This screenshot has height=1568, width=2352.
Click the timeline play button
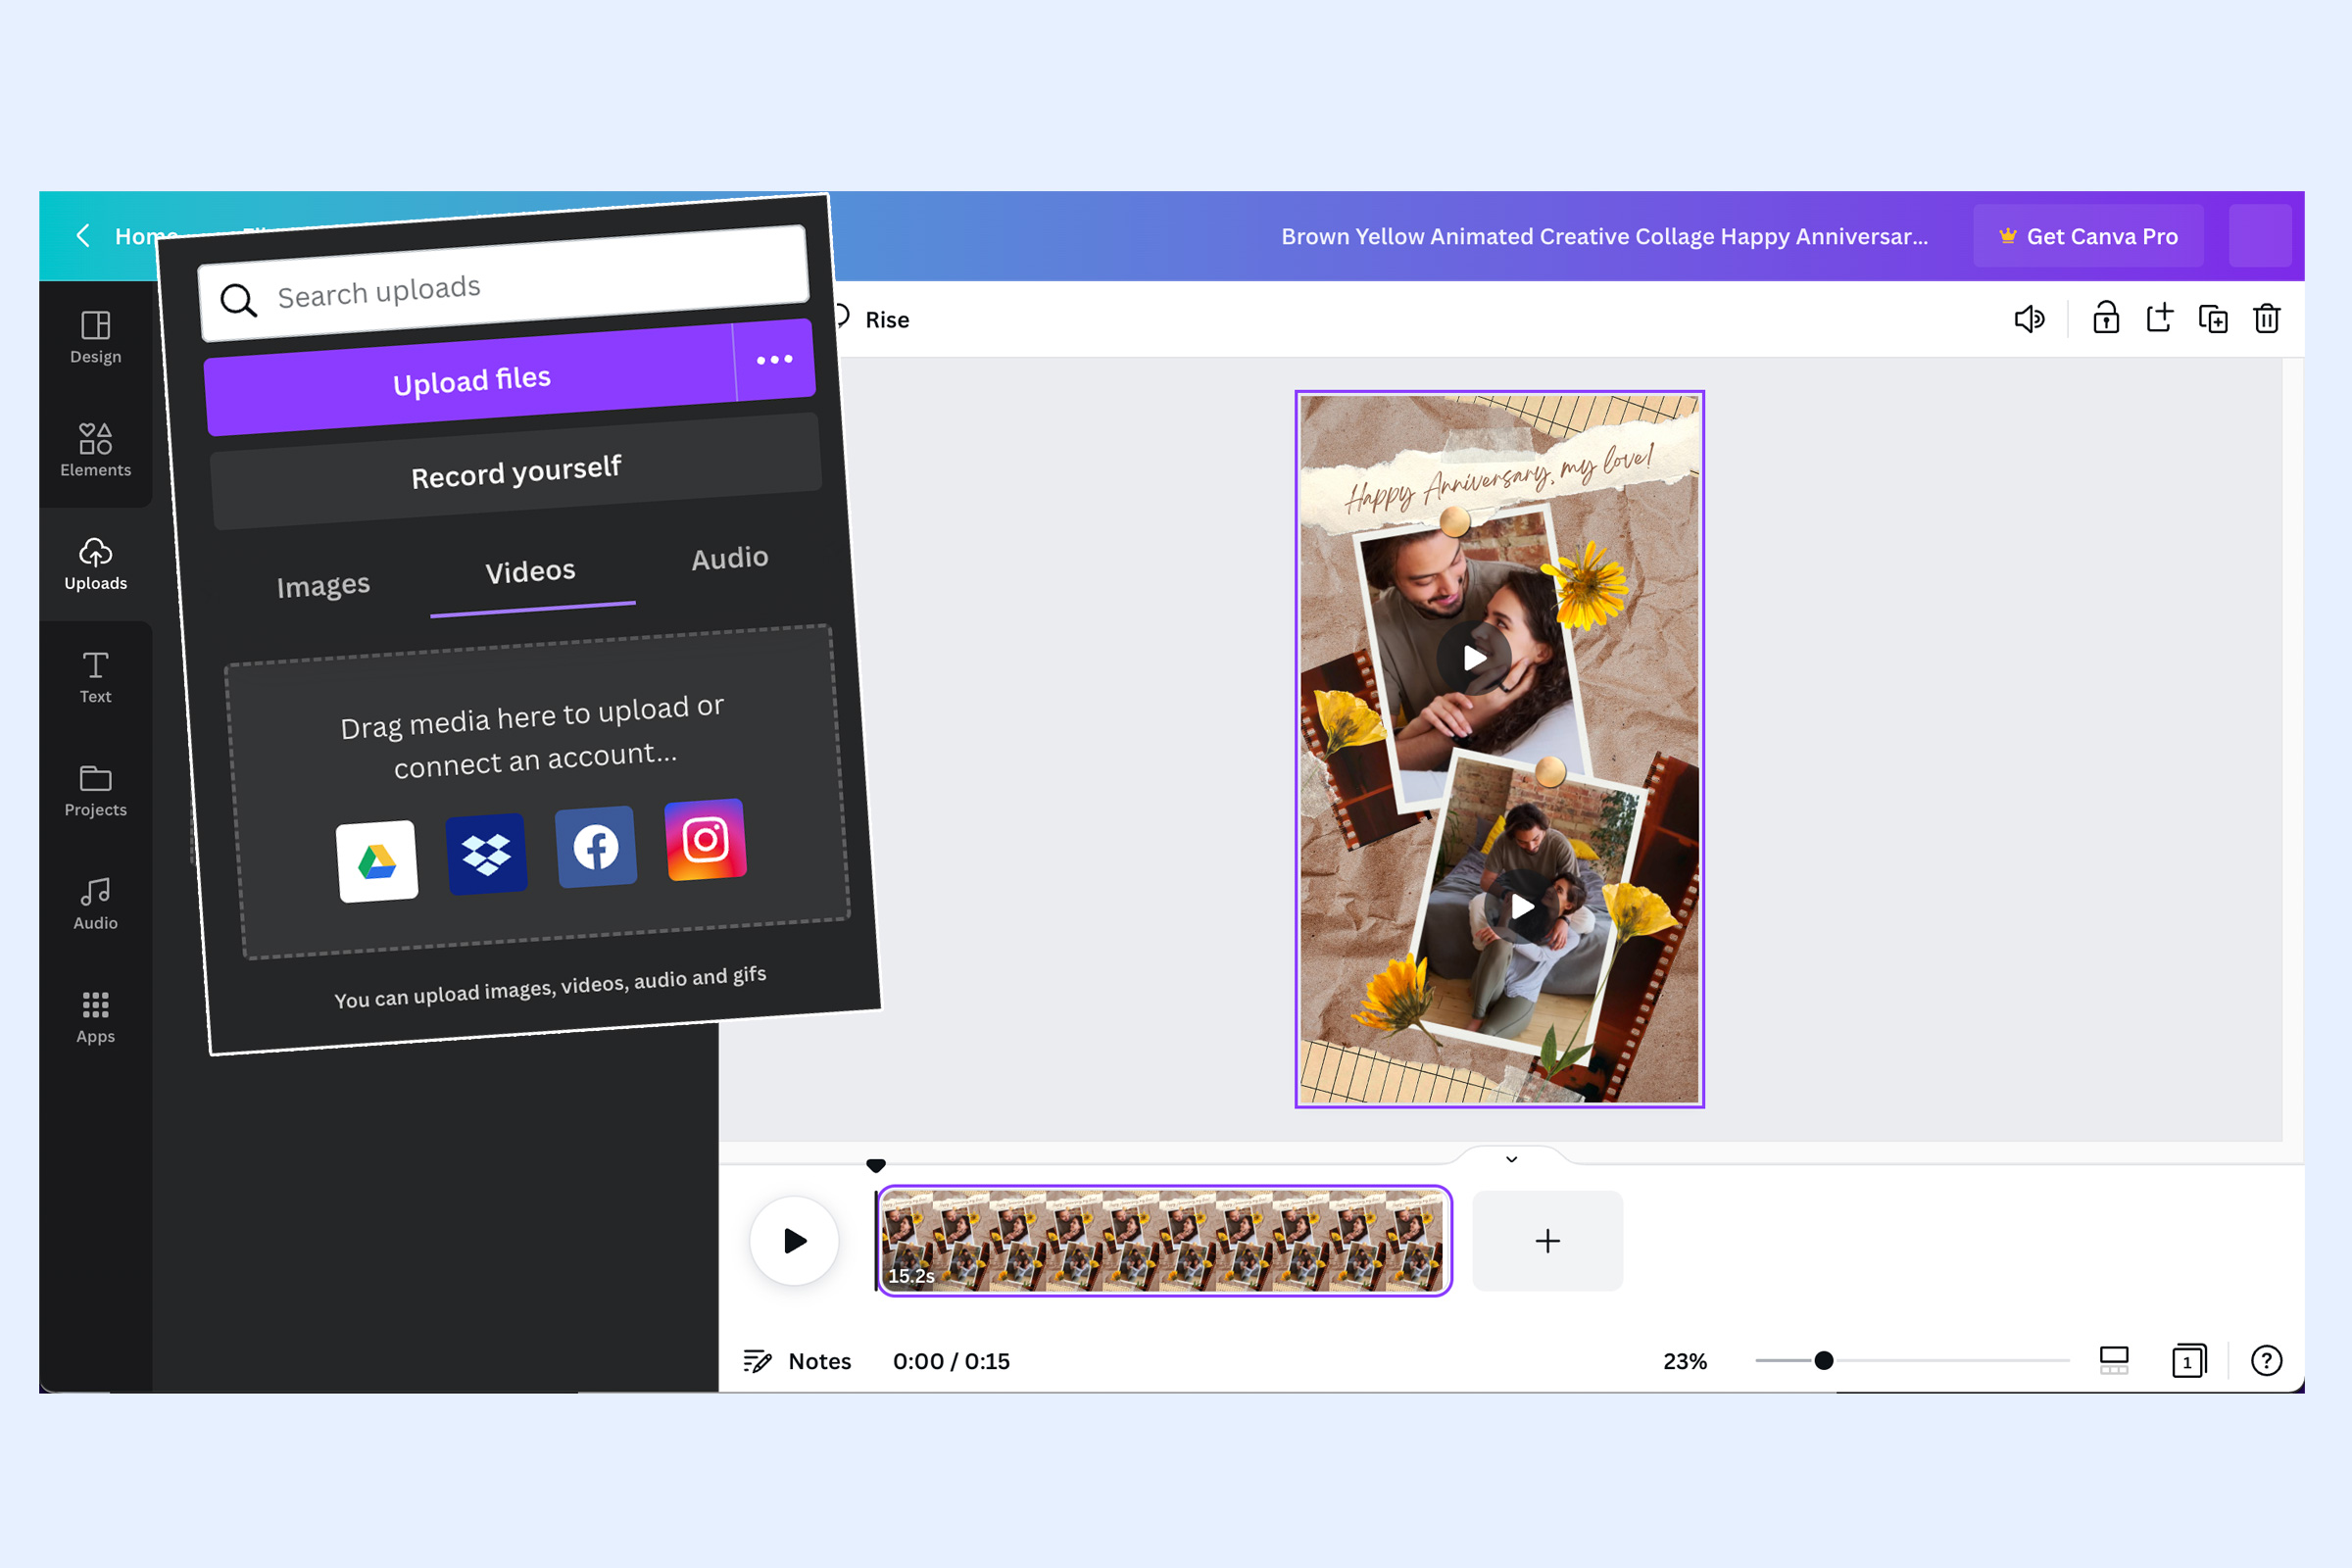tap(793, 1241)
